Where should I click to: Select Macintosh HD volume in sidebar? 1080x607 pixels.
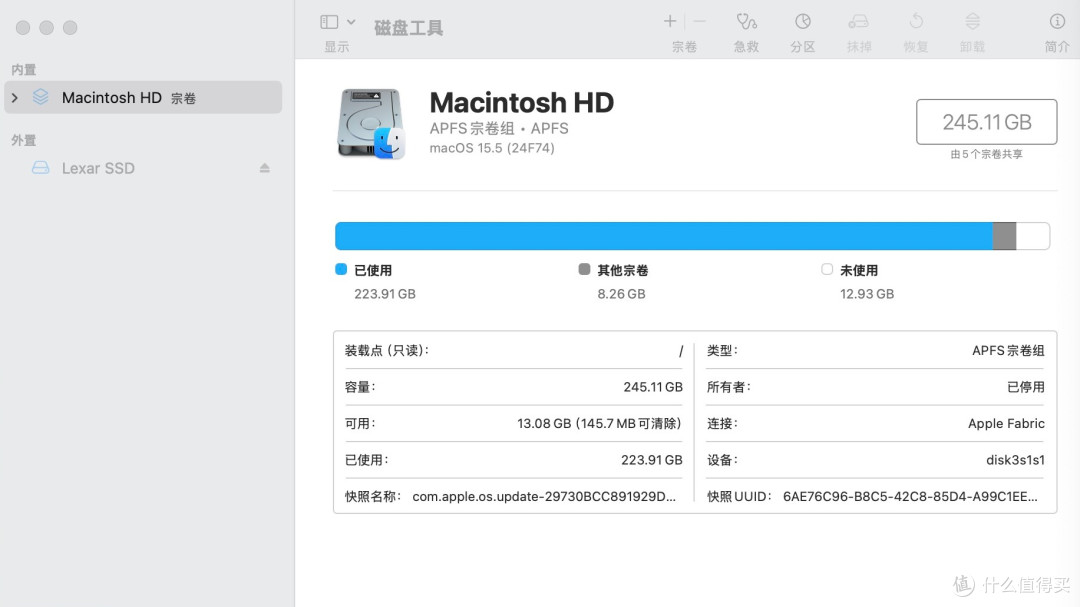[x=143, y=98]
